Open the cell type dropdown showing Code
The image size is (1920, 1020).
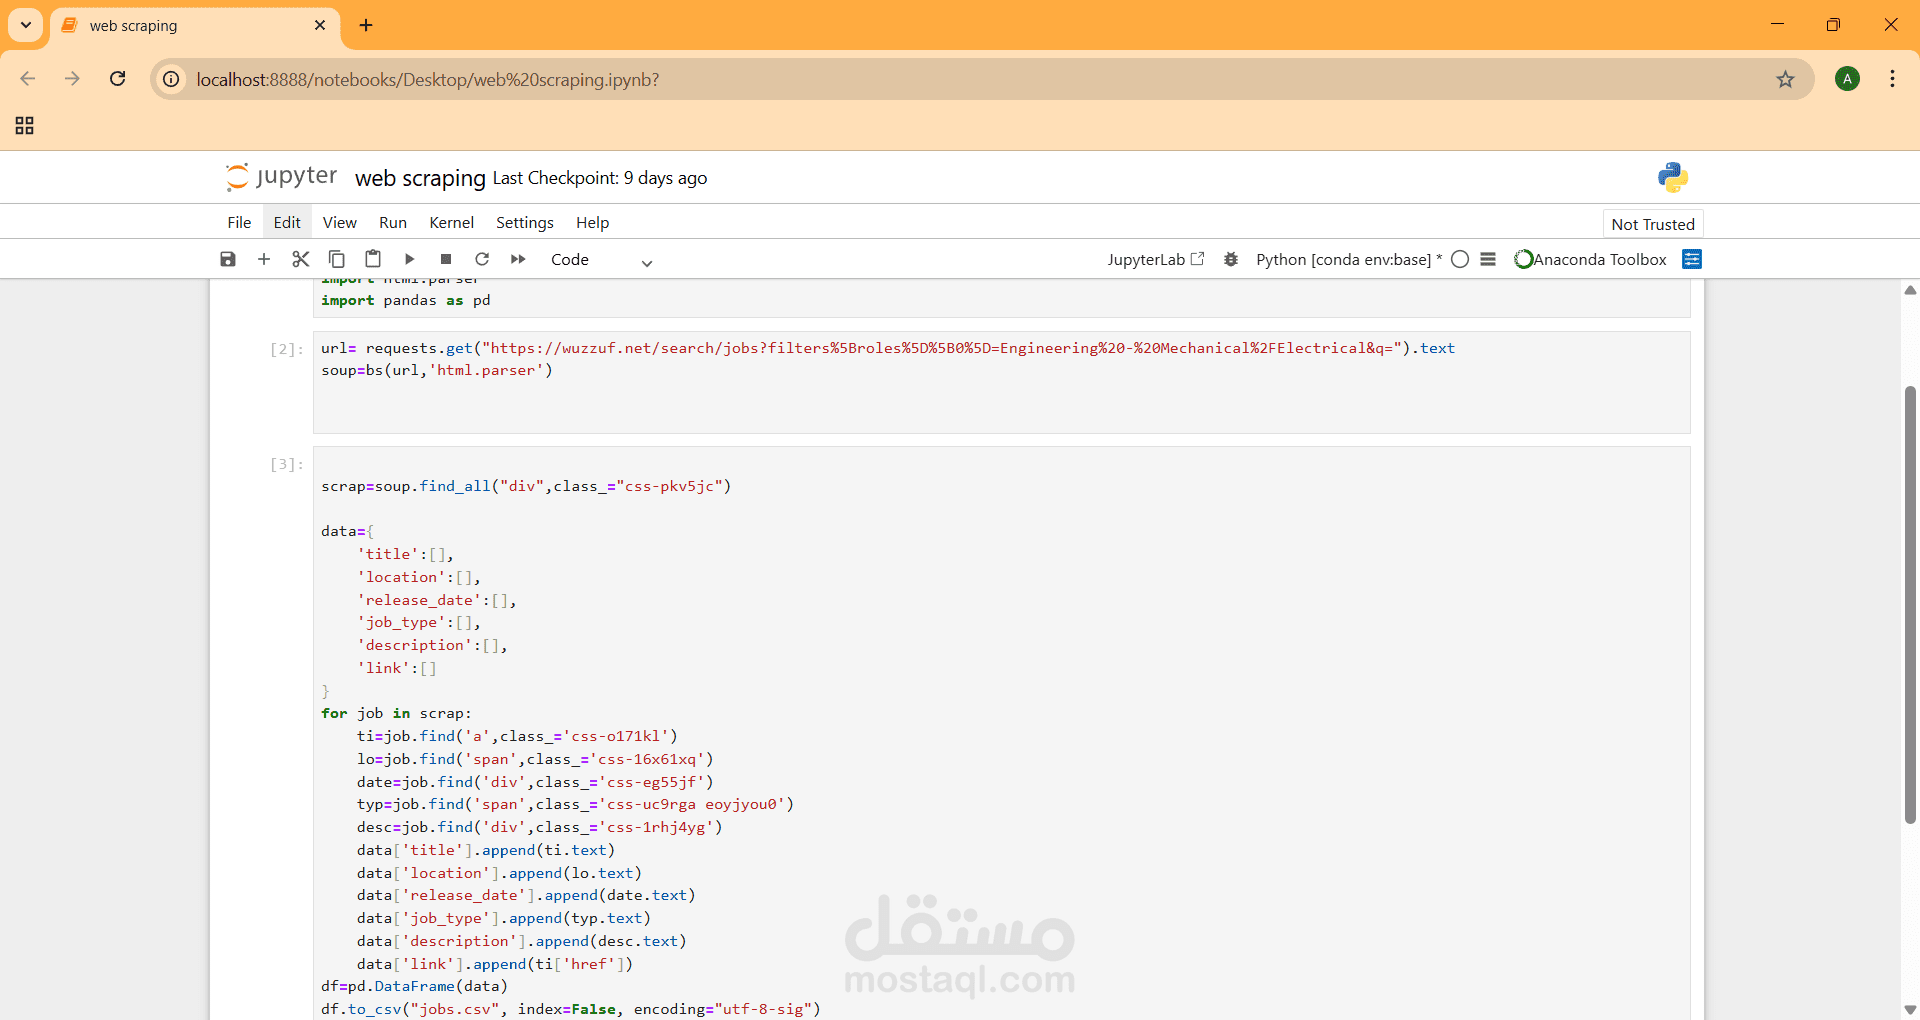(601, 260)
